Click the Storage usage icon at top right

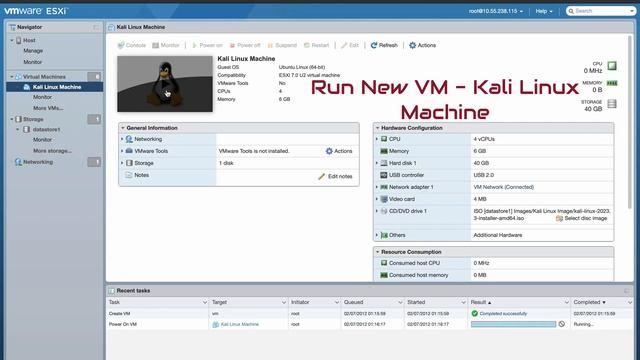click(612, 104)
